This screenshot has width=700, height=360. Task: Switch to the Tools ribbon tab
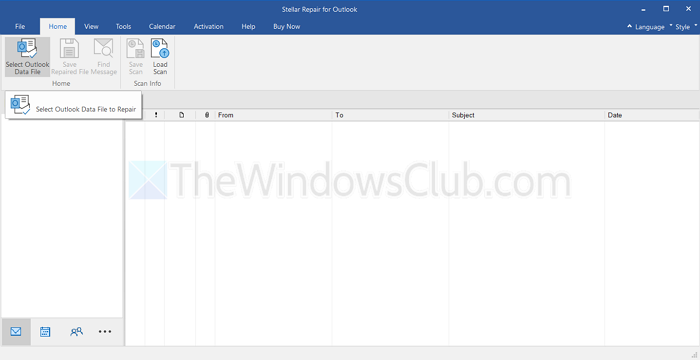(x=123, y=27)
